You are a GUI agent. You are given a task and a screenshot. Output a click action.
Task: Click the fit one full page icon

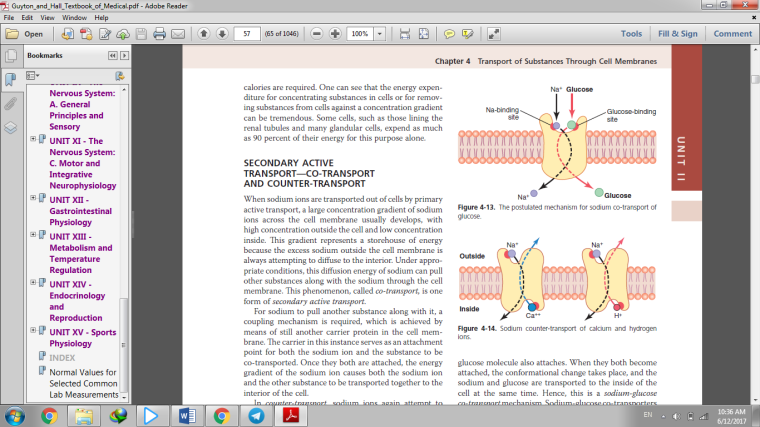pos(424,34)
